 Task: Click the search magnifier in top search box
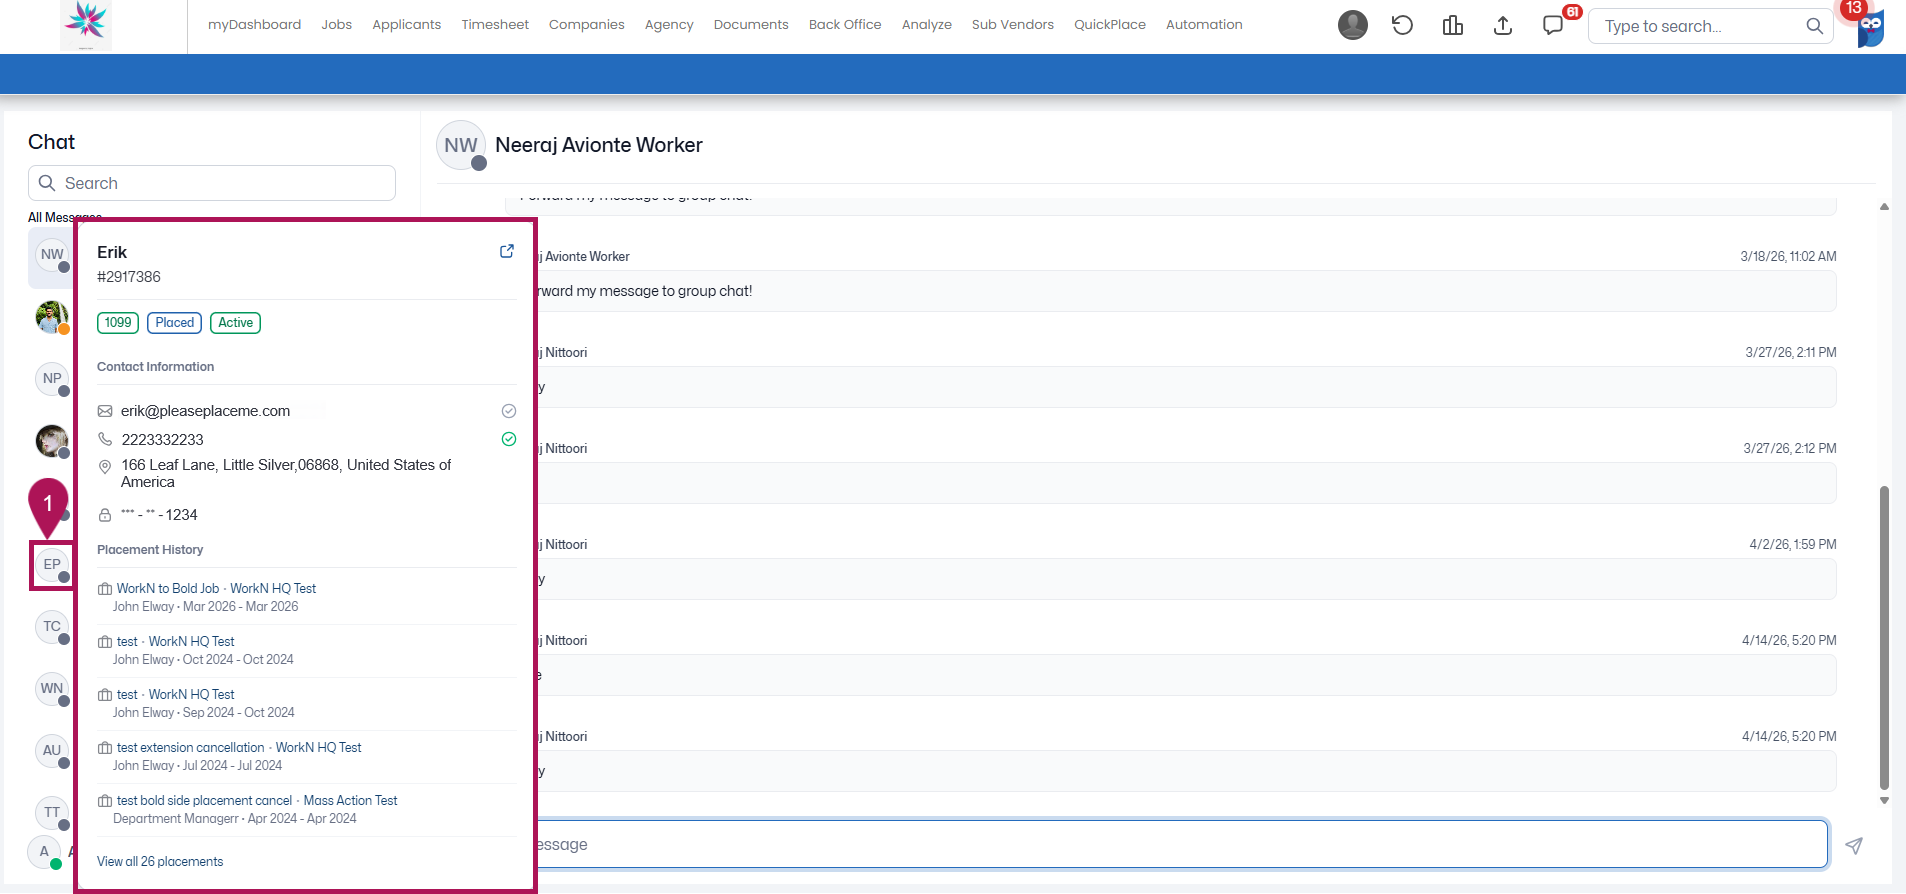pos(1814,26)
